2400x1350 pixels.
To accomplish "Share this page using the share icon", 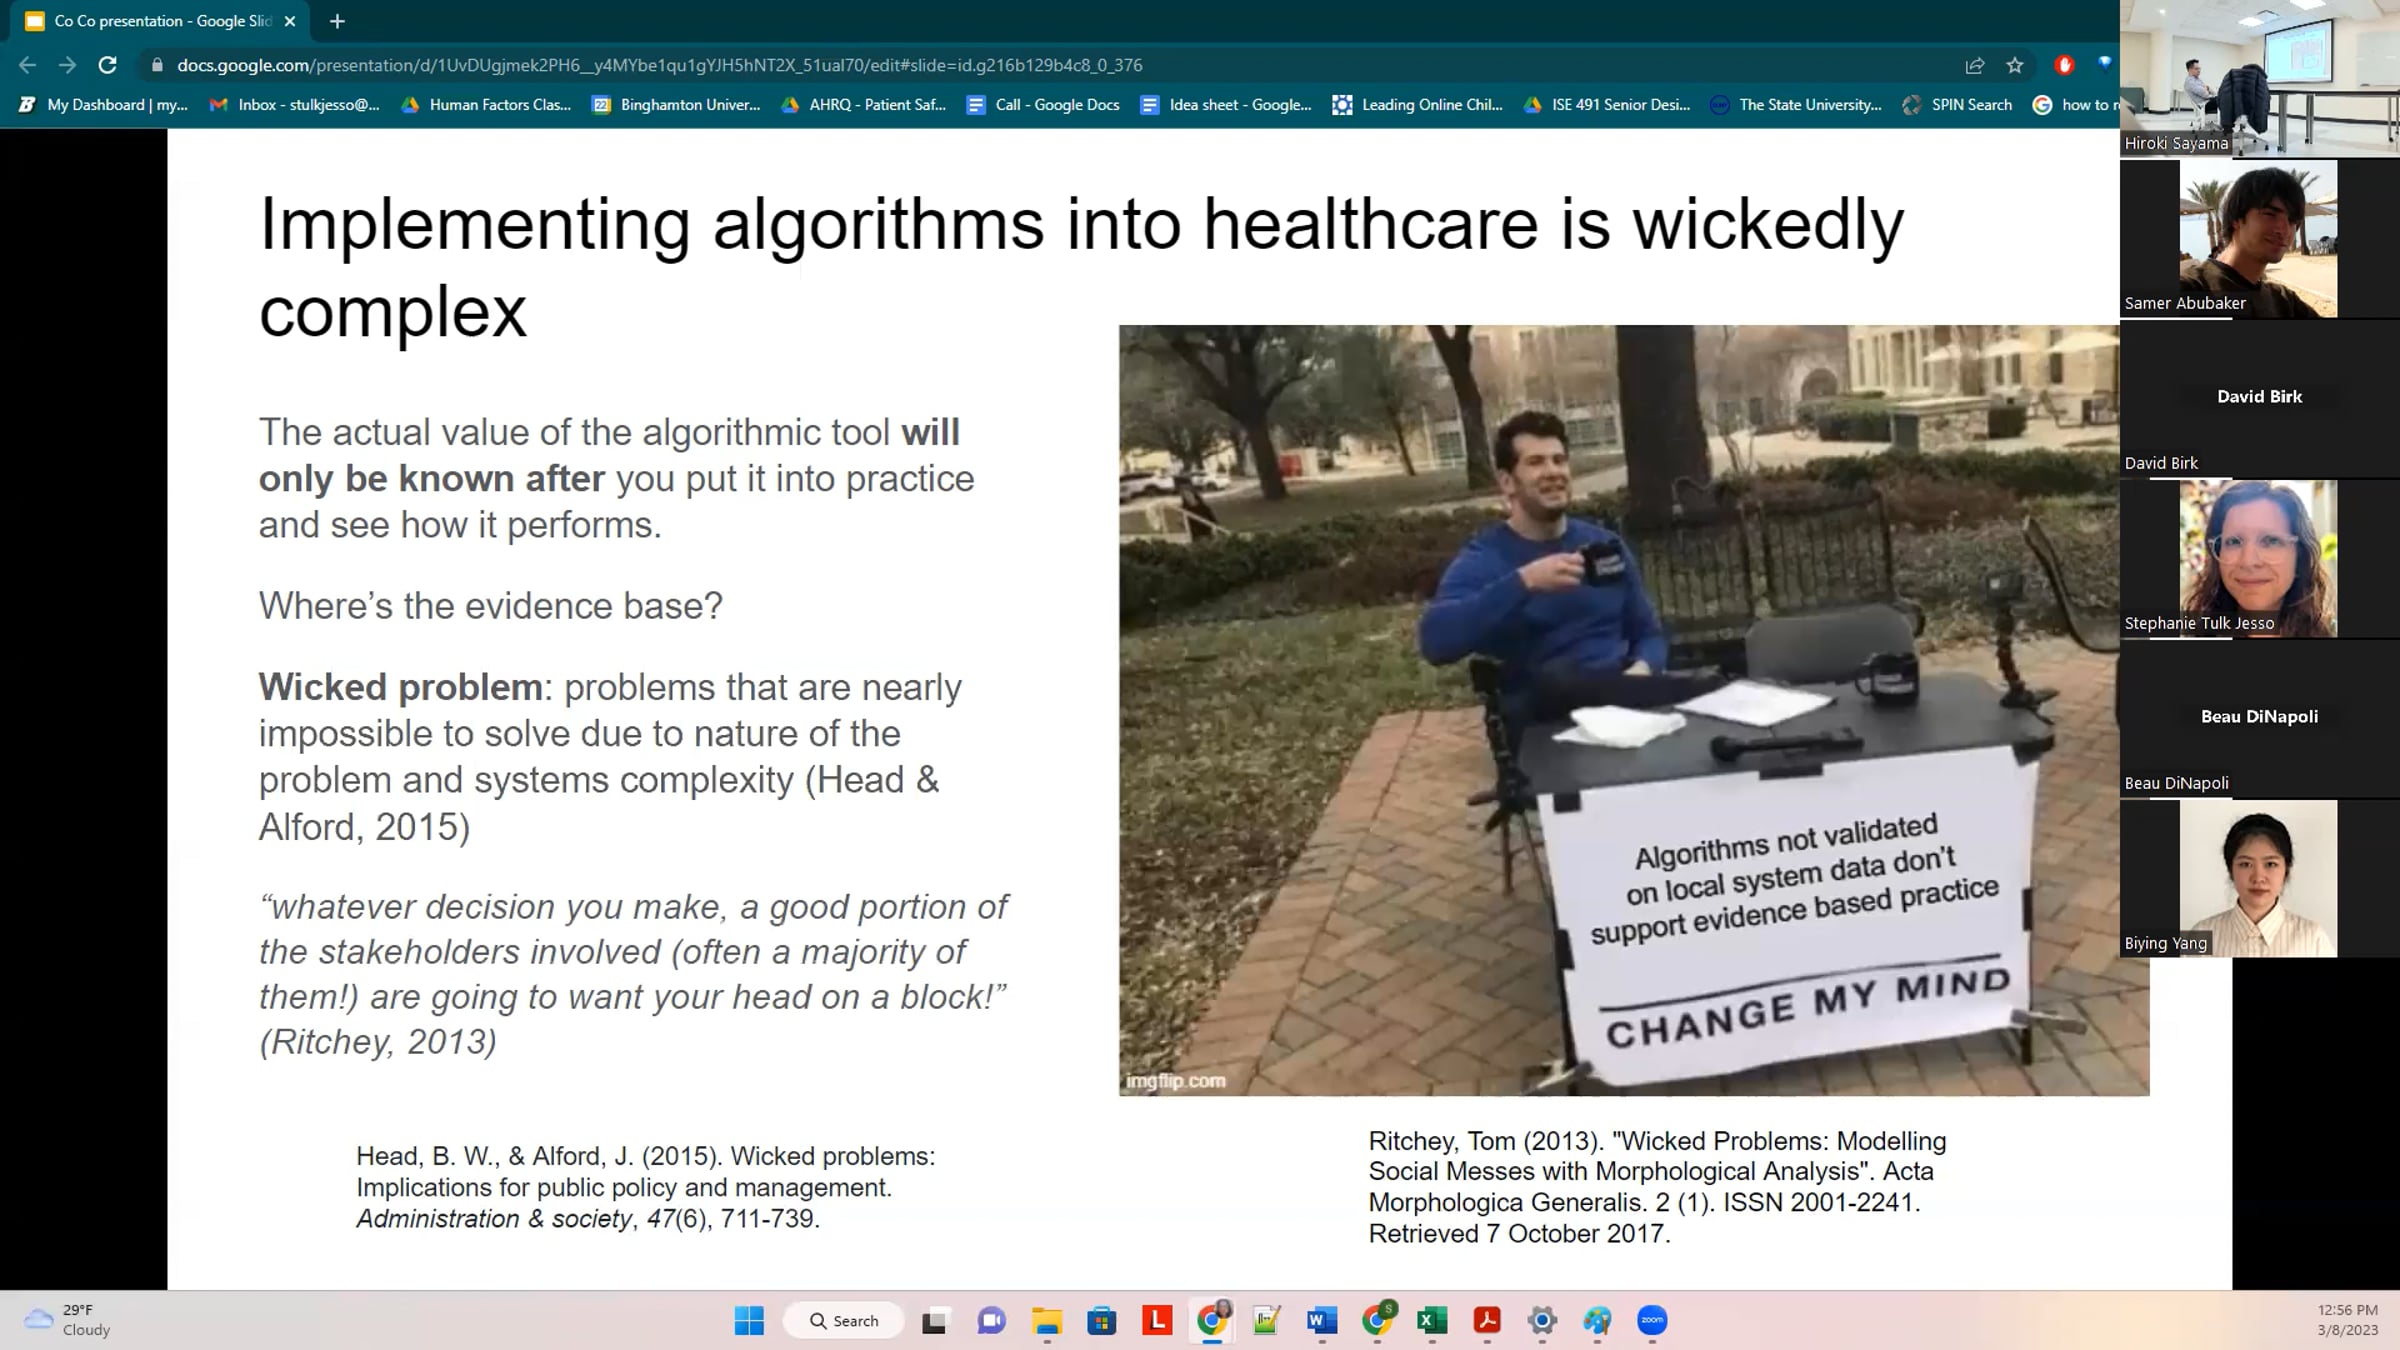I will (1975, 65).
